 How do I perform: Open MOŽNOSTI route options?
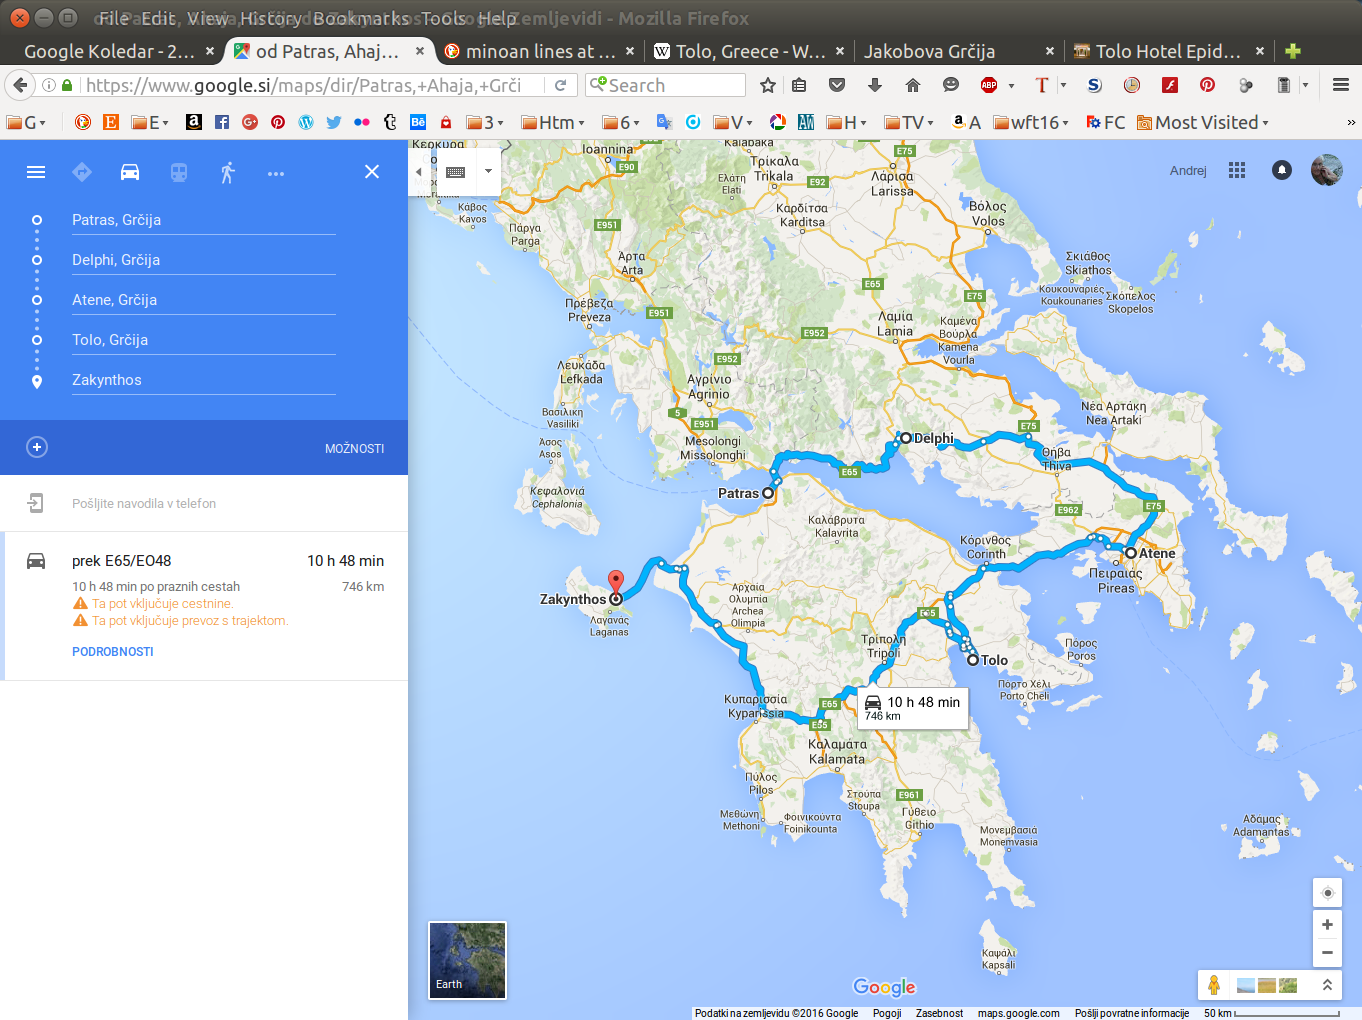[354, 449]
